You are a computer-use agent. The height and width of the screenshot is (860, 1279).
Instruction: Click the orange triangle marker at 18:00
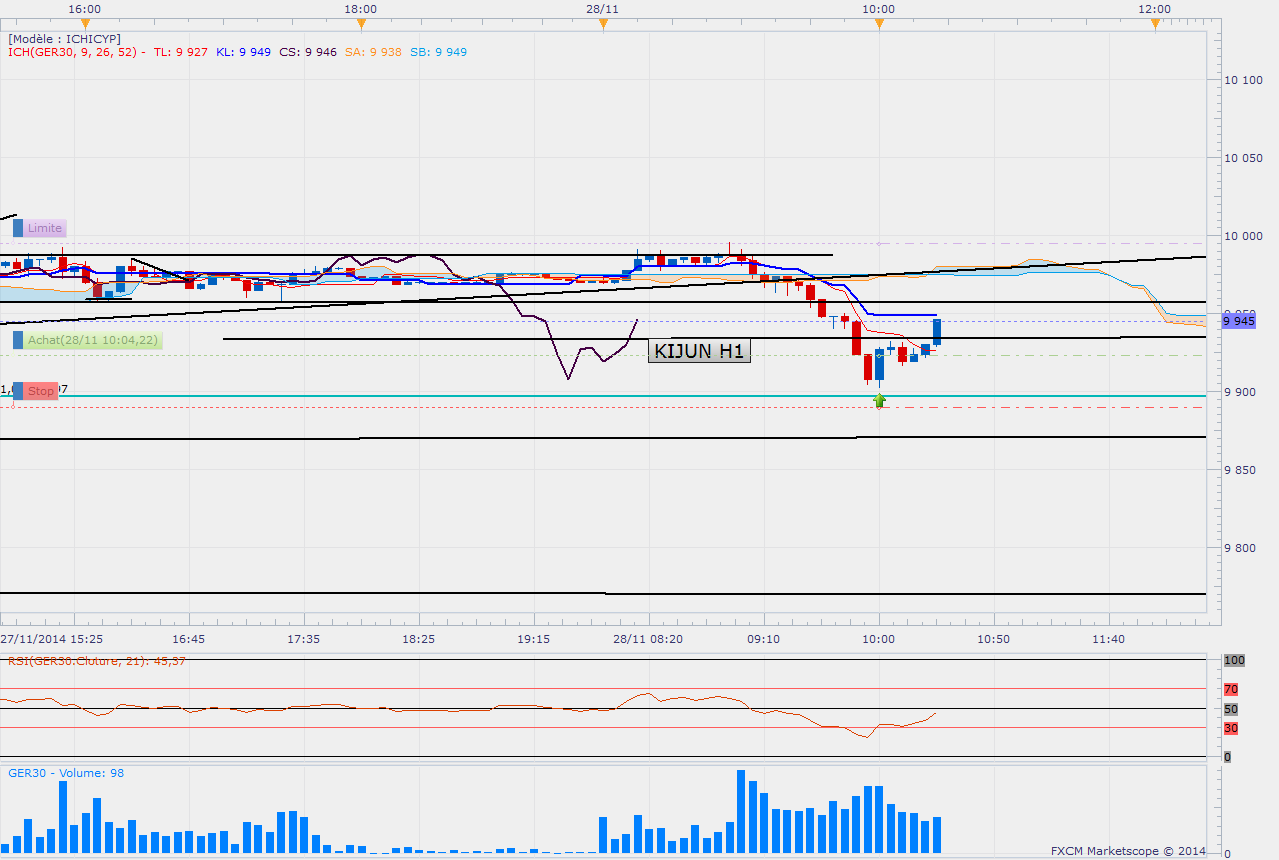[x=361, y=23]
